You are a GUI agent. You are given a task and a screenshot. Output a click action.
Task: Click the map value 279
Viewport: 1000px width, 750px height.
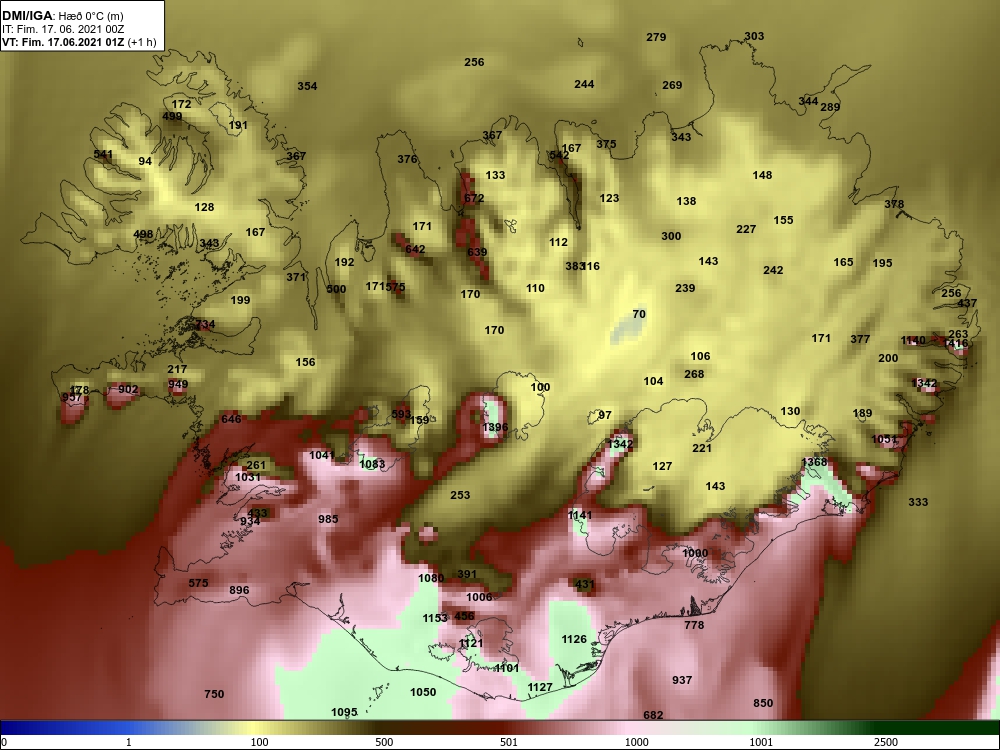[656, 37]
